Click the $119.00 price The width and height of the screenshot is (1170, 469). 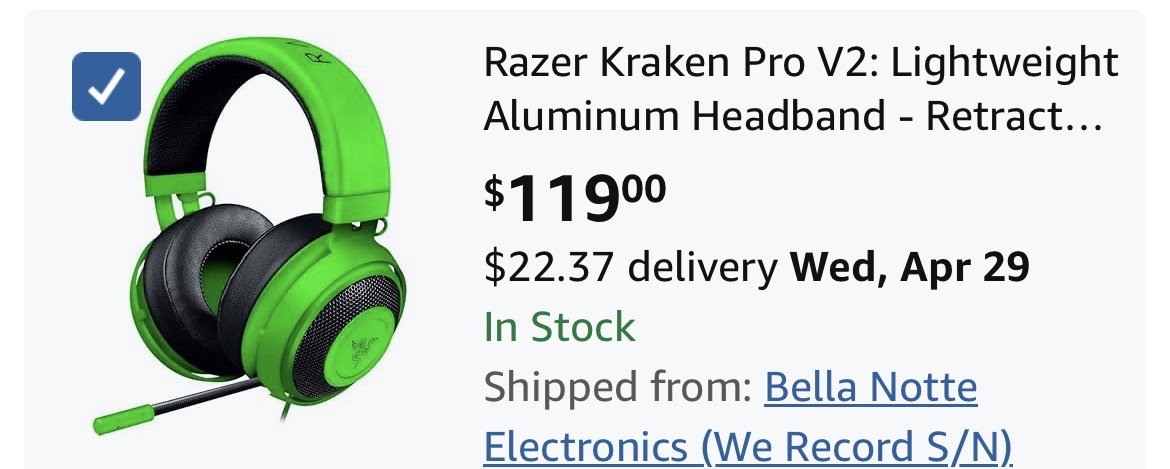pos(575,198)
